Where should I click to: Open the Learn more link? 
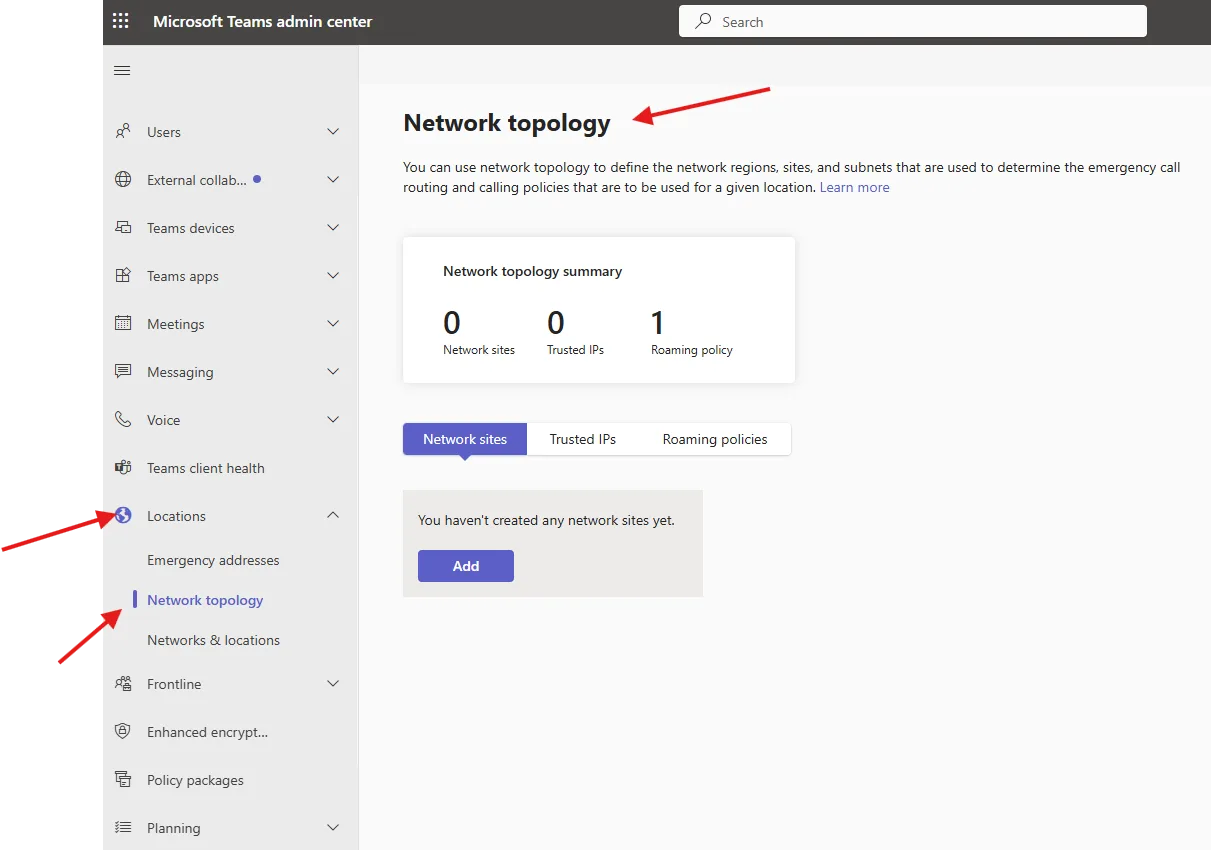854,187
